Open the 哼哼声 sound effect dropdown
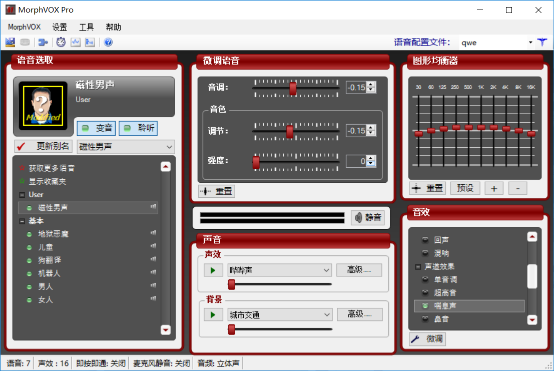The width and height of the screenshot is (554, 371). click(326, 270)
